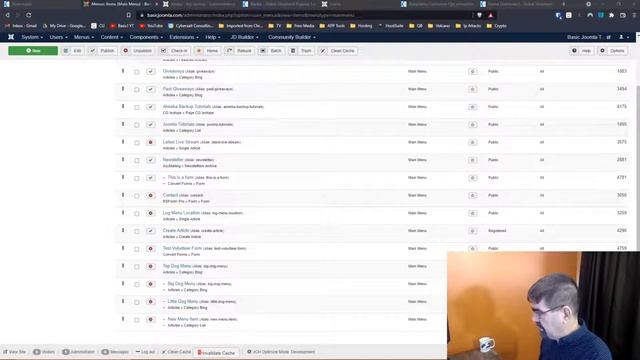The image size is (640, 360).
Task: Click the Joomla logo in admin menu
Action: pos(11,37)
